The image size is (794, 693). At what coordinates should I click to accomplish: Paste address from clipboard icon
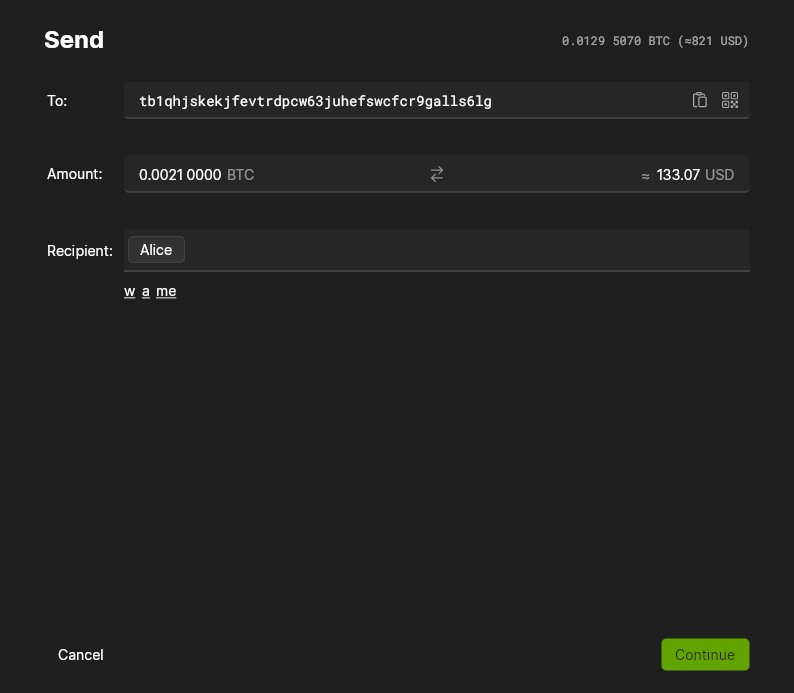coord(699,100)
